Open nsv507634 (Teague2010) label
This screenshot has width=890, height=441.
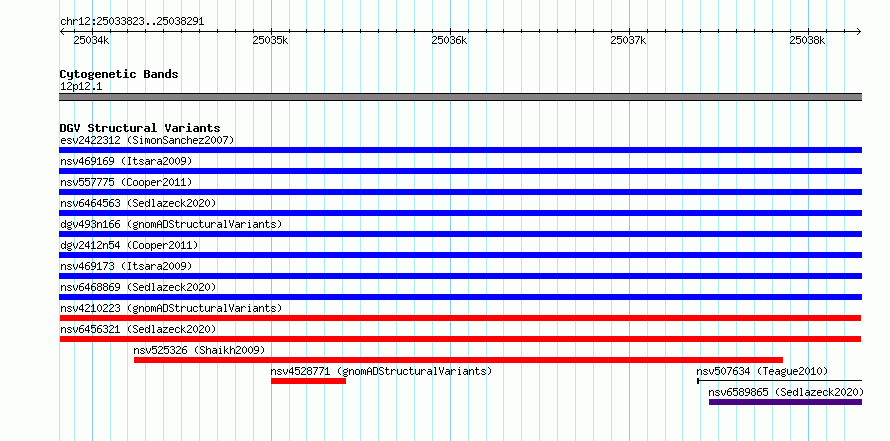tap(762, 371)
